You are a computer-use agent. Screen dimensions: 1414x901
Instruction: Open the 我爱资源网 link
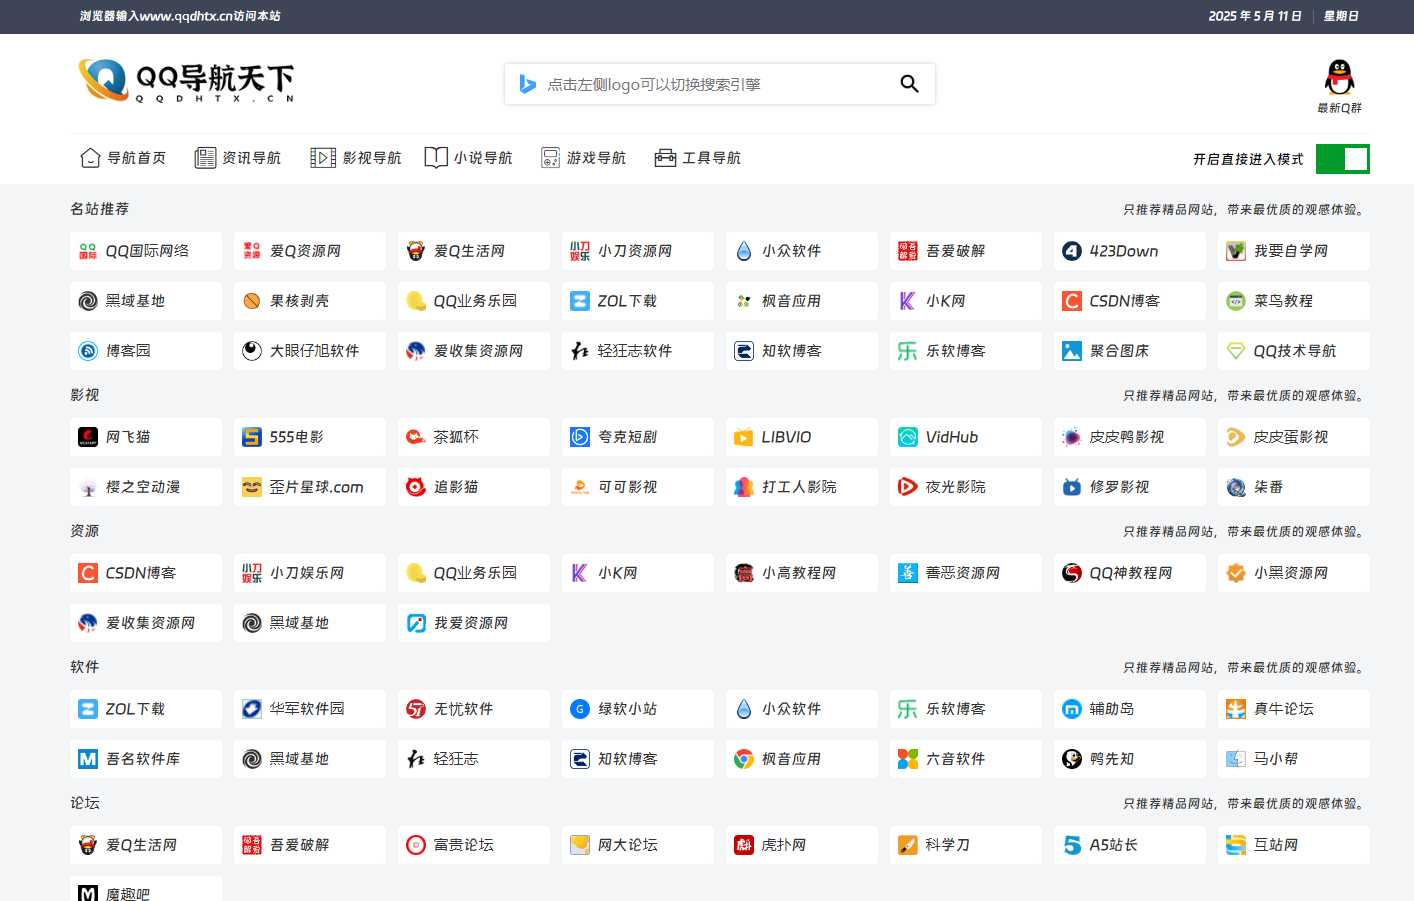pos(474,623)
